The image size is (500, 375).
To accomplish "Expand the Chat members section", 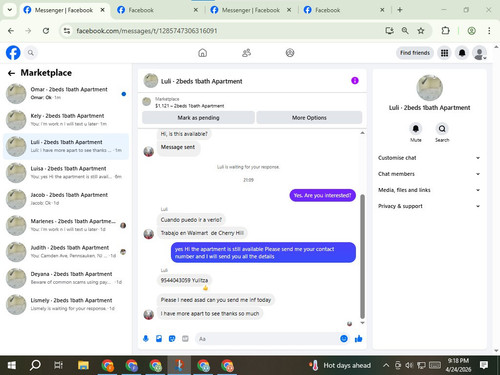I will pos(429,174).
